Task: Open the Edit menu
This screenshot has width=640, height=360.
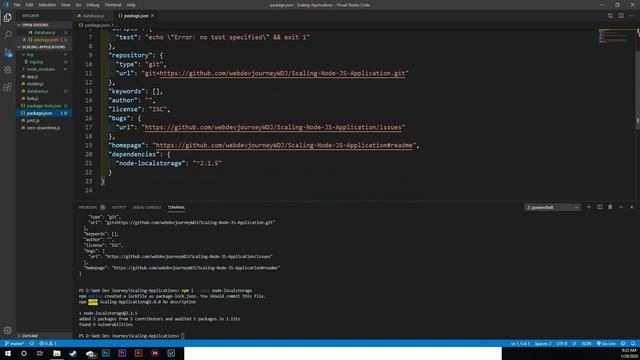Action: 29,5
